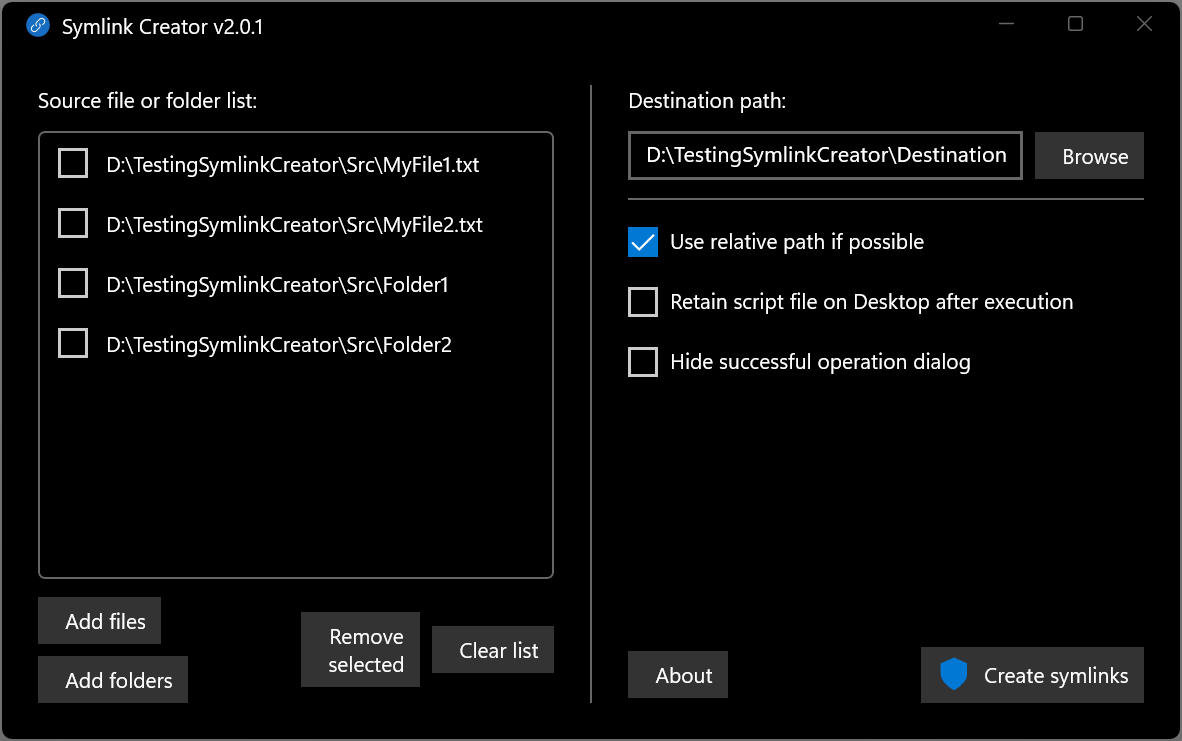Disable Use relative path if possible

coord(643,242)
